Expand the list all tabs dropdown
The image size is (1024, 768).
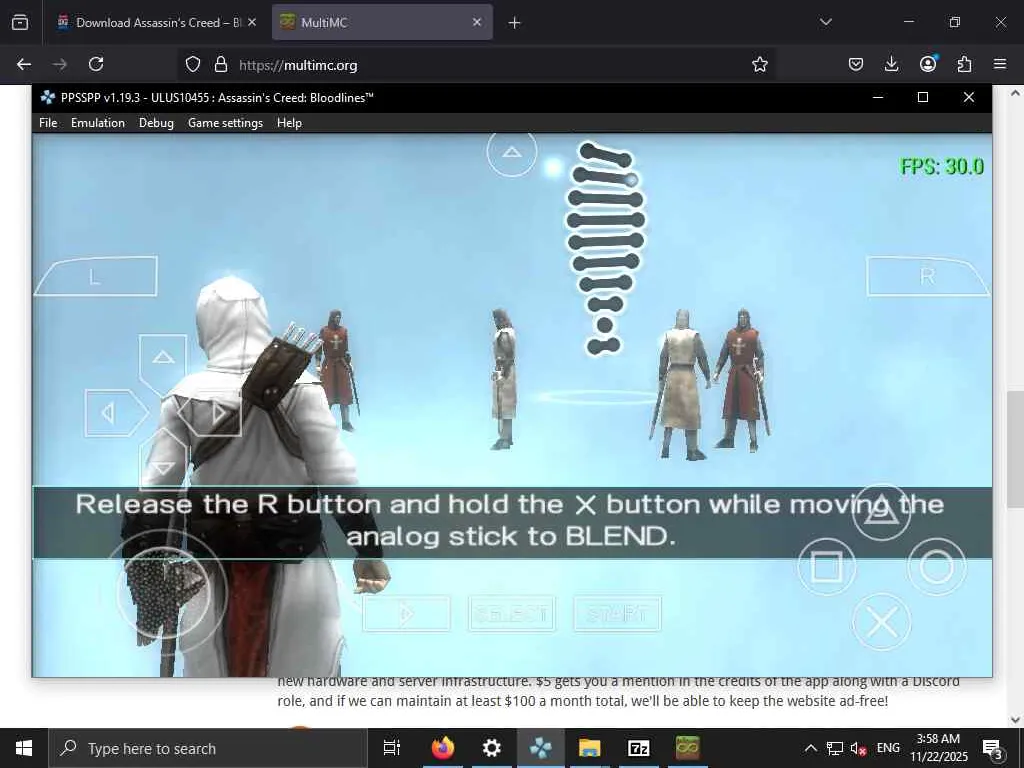tap(825, 22)
